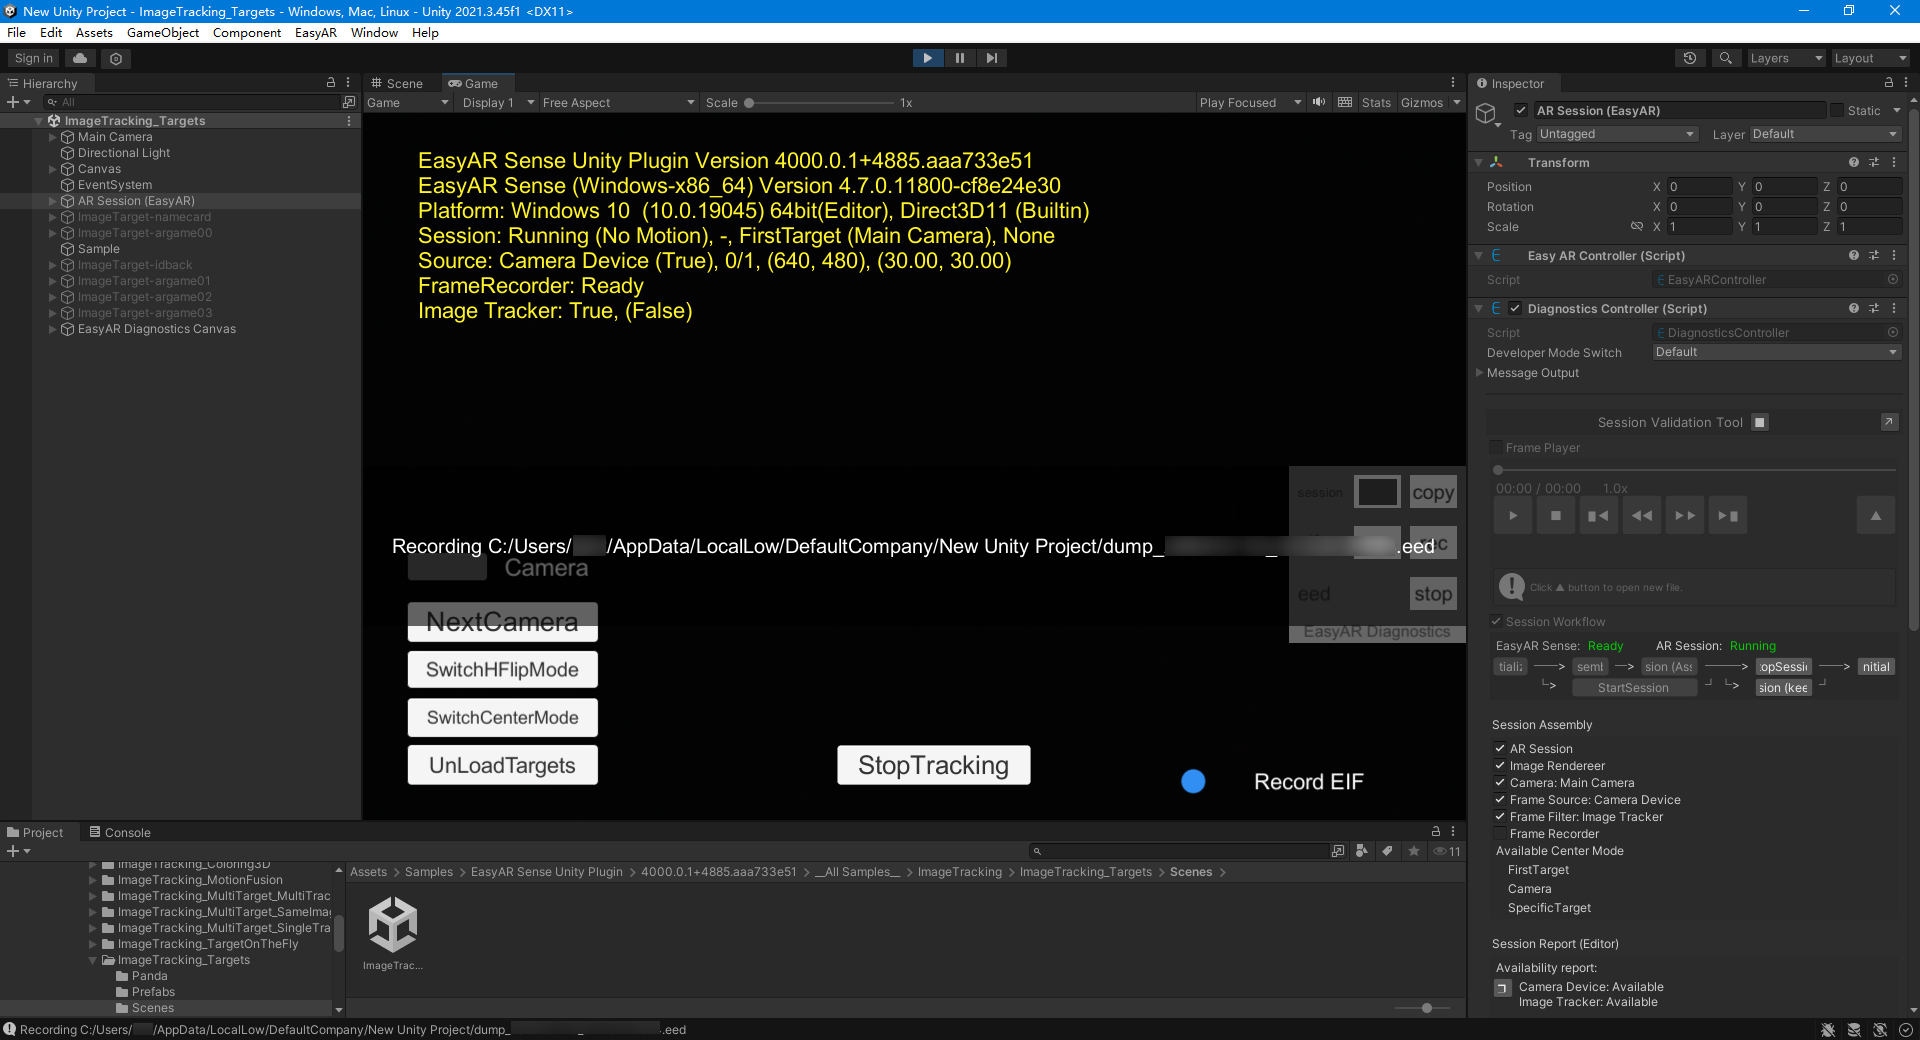Screen dimensions: 1920x1040
Task: Enable the Frame Player checkbox
Action: [x=1496, y=447]
